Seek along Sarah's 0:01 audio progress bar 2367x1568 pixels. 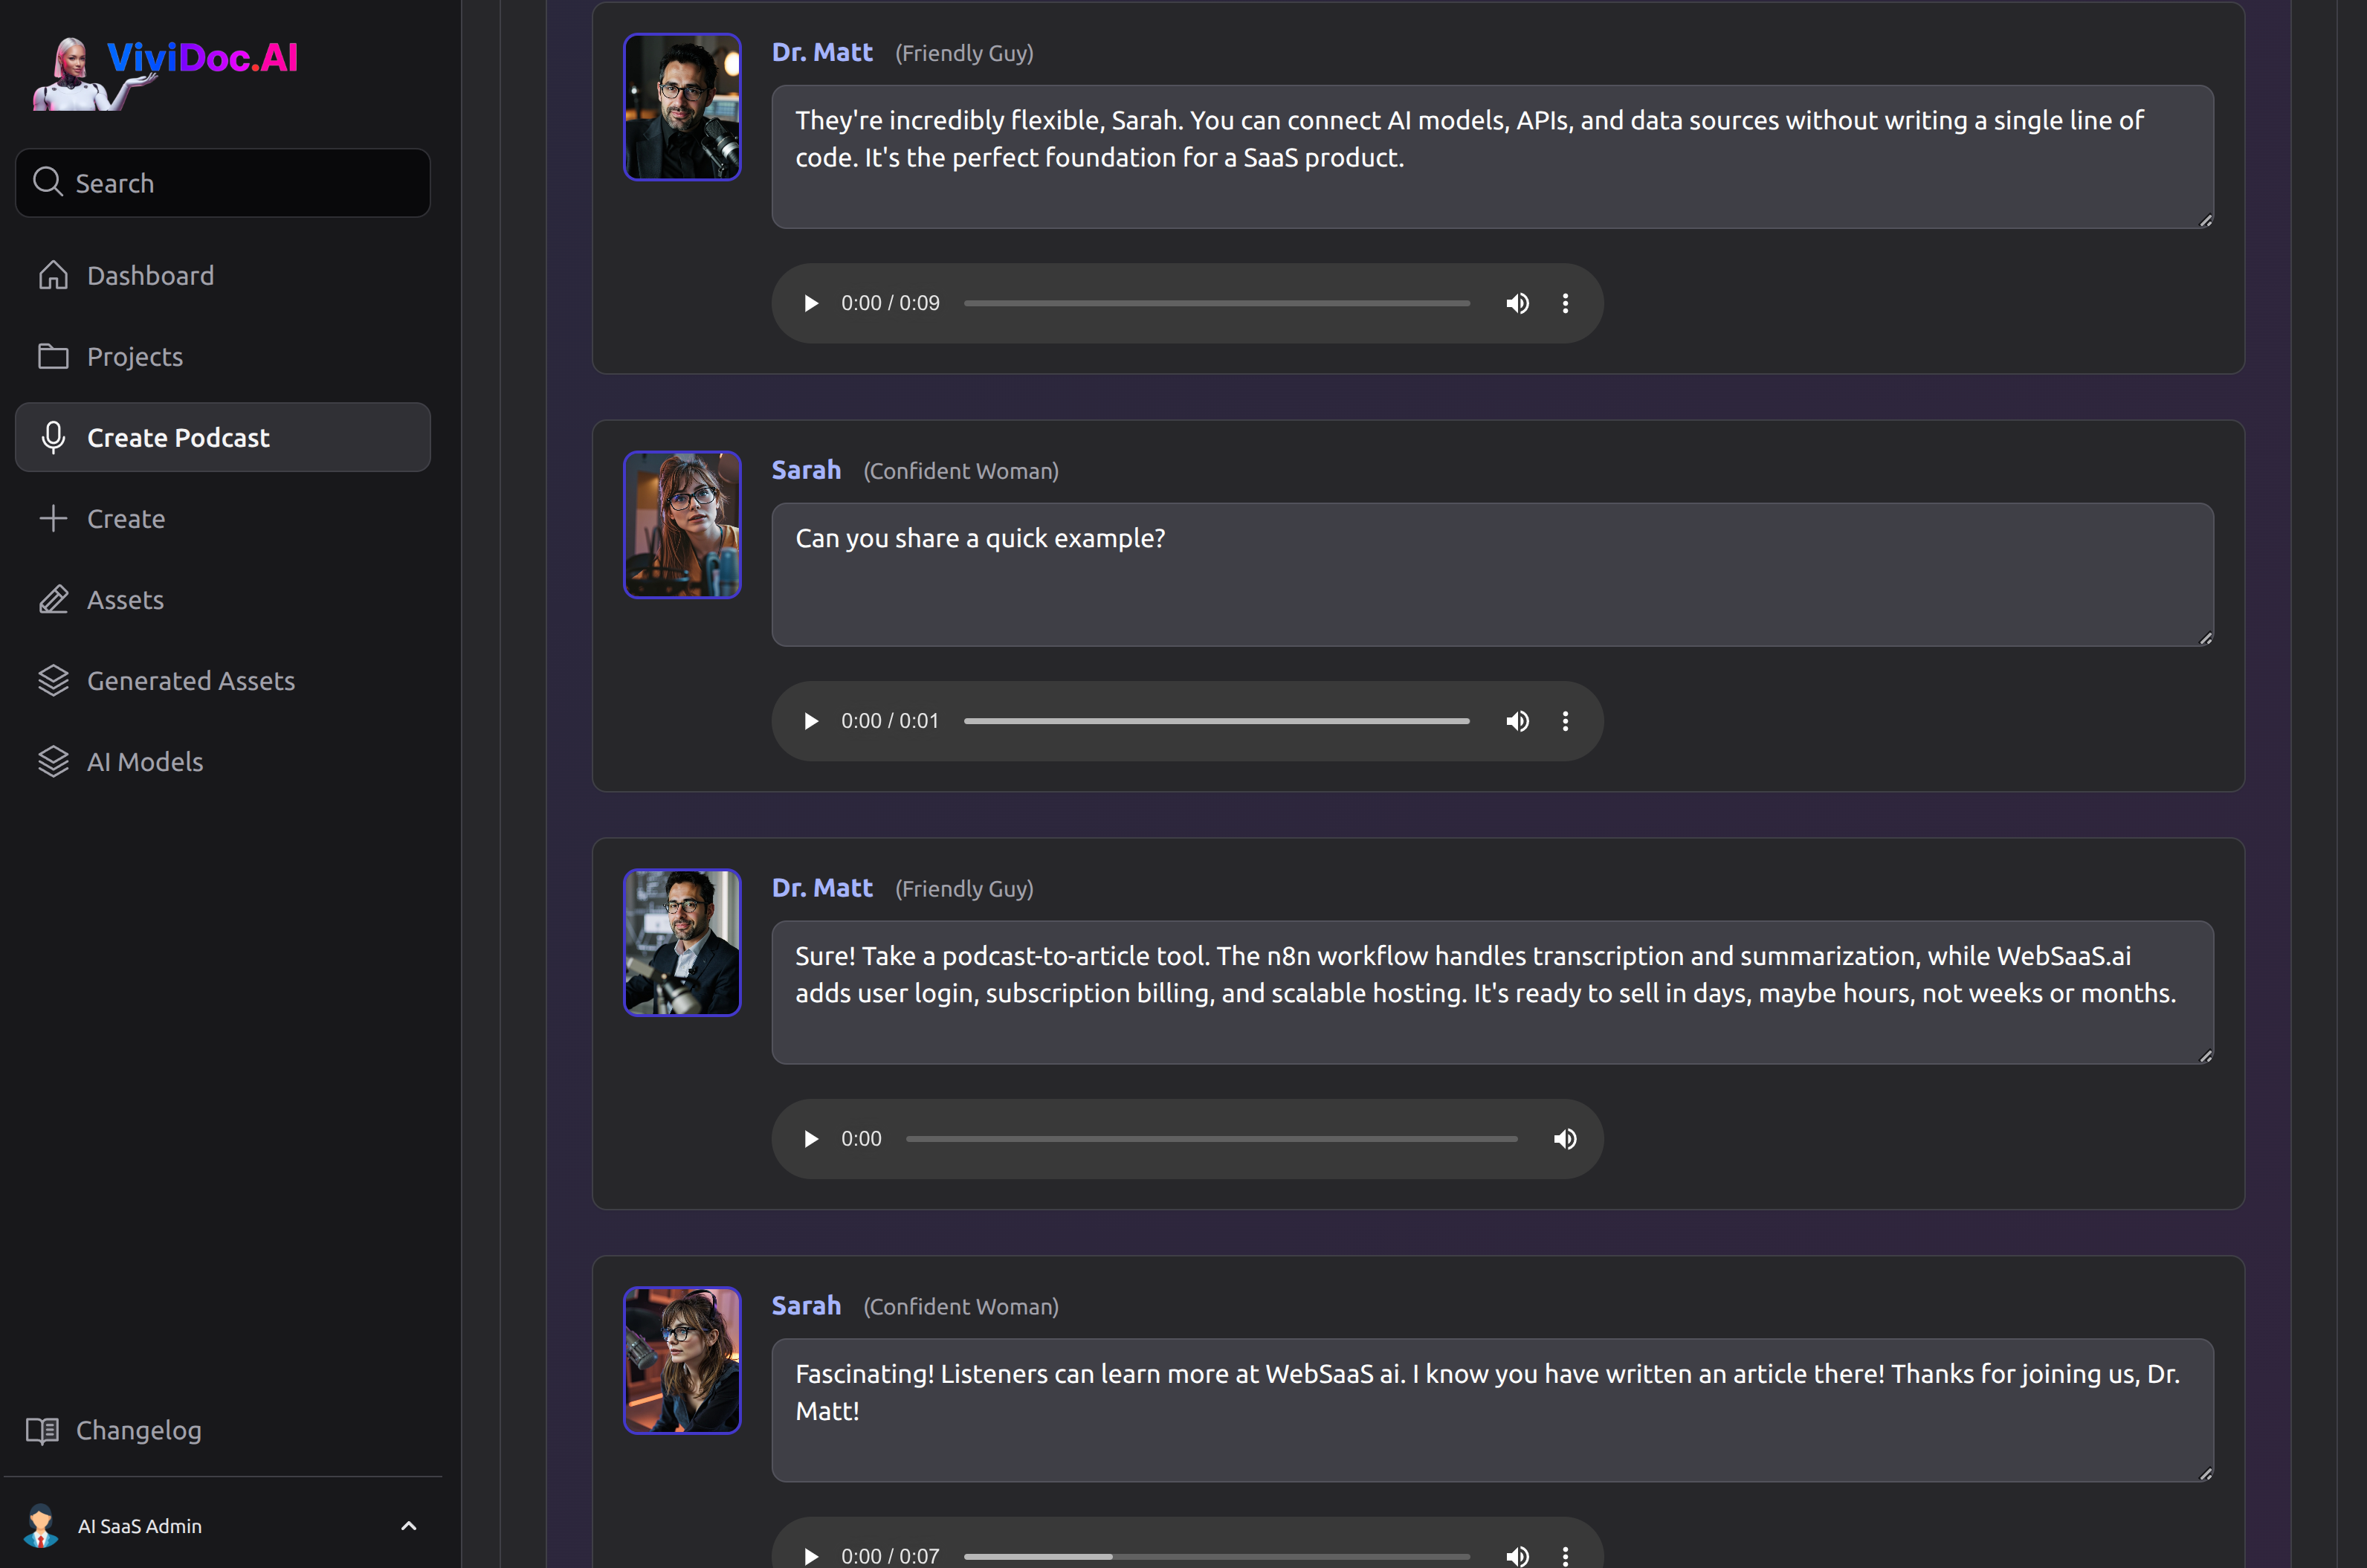1216,721
